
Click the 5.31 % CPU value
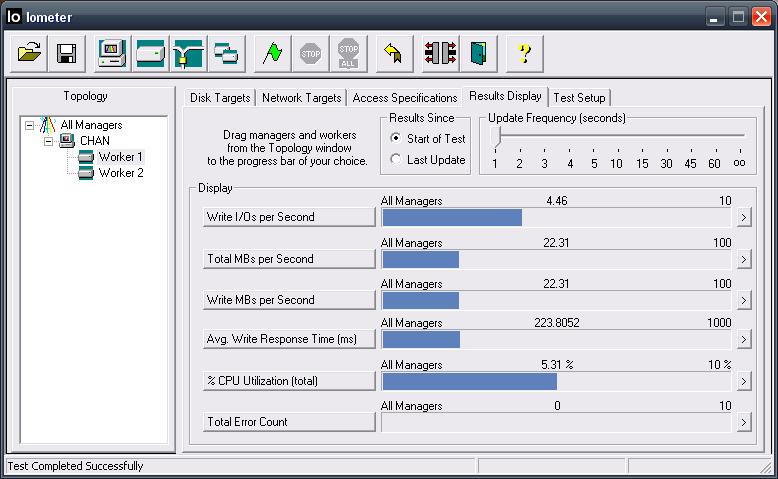[557, 365]
